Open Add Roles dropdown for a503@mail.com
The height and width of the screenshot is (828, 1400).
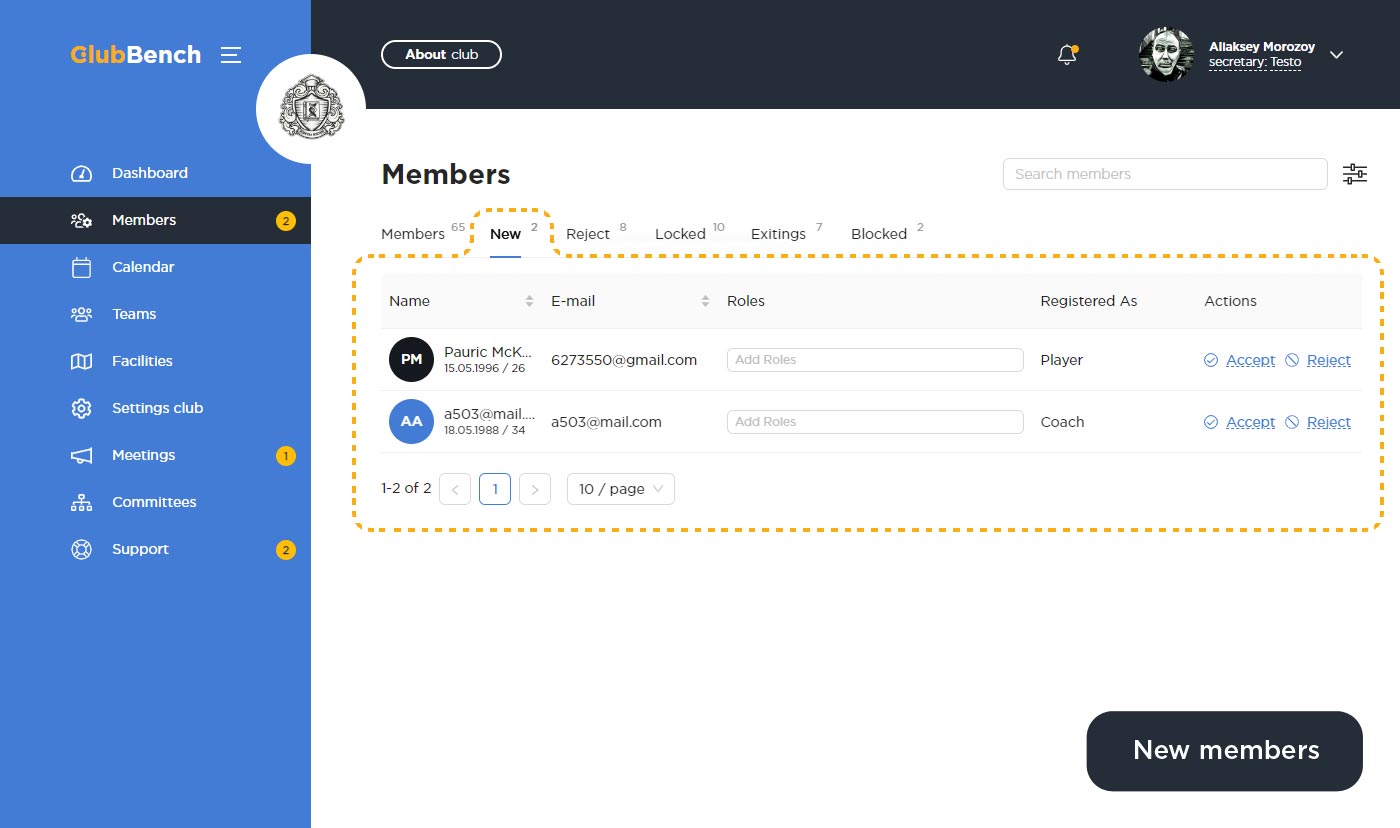point(874,422)
